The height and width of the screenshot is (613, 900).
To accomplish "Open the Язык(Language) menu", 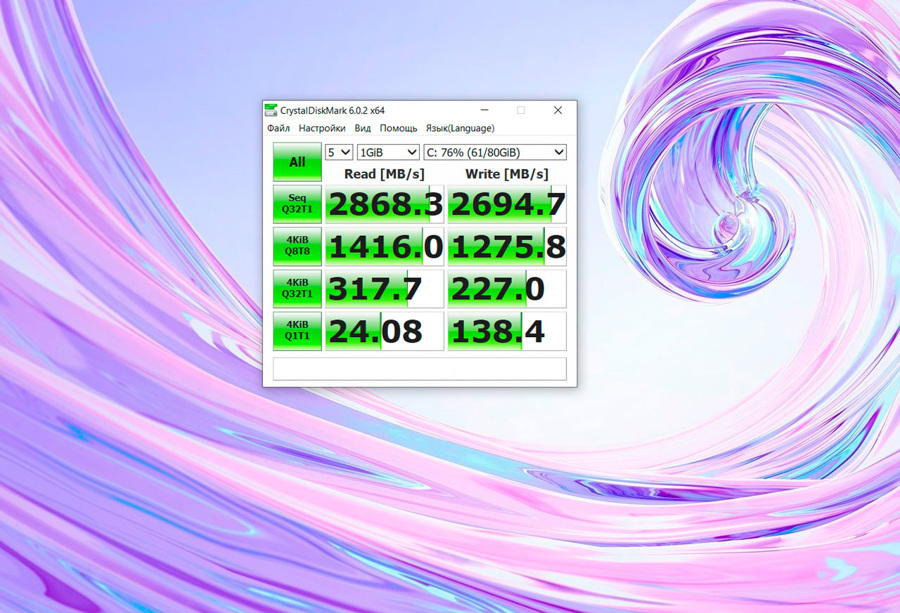I will pyautogui.click(x=460, y=128).
